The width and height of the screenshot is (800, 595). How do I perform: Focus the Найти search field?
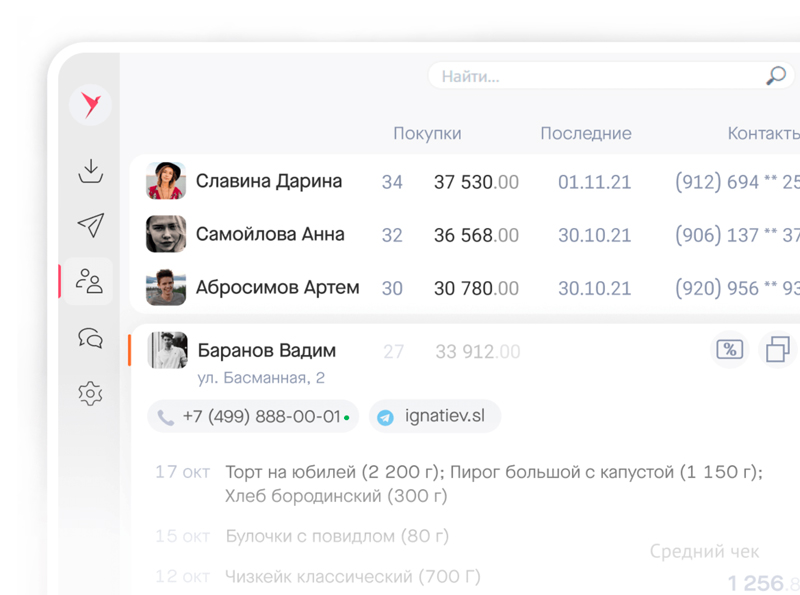611,76
